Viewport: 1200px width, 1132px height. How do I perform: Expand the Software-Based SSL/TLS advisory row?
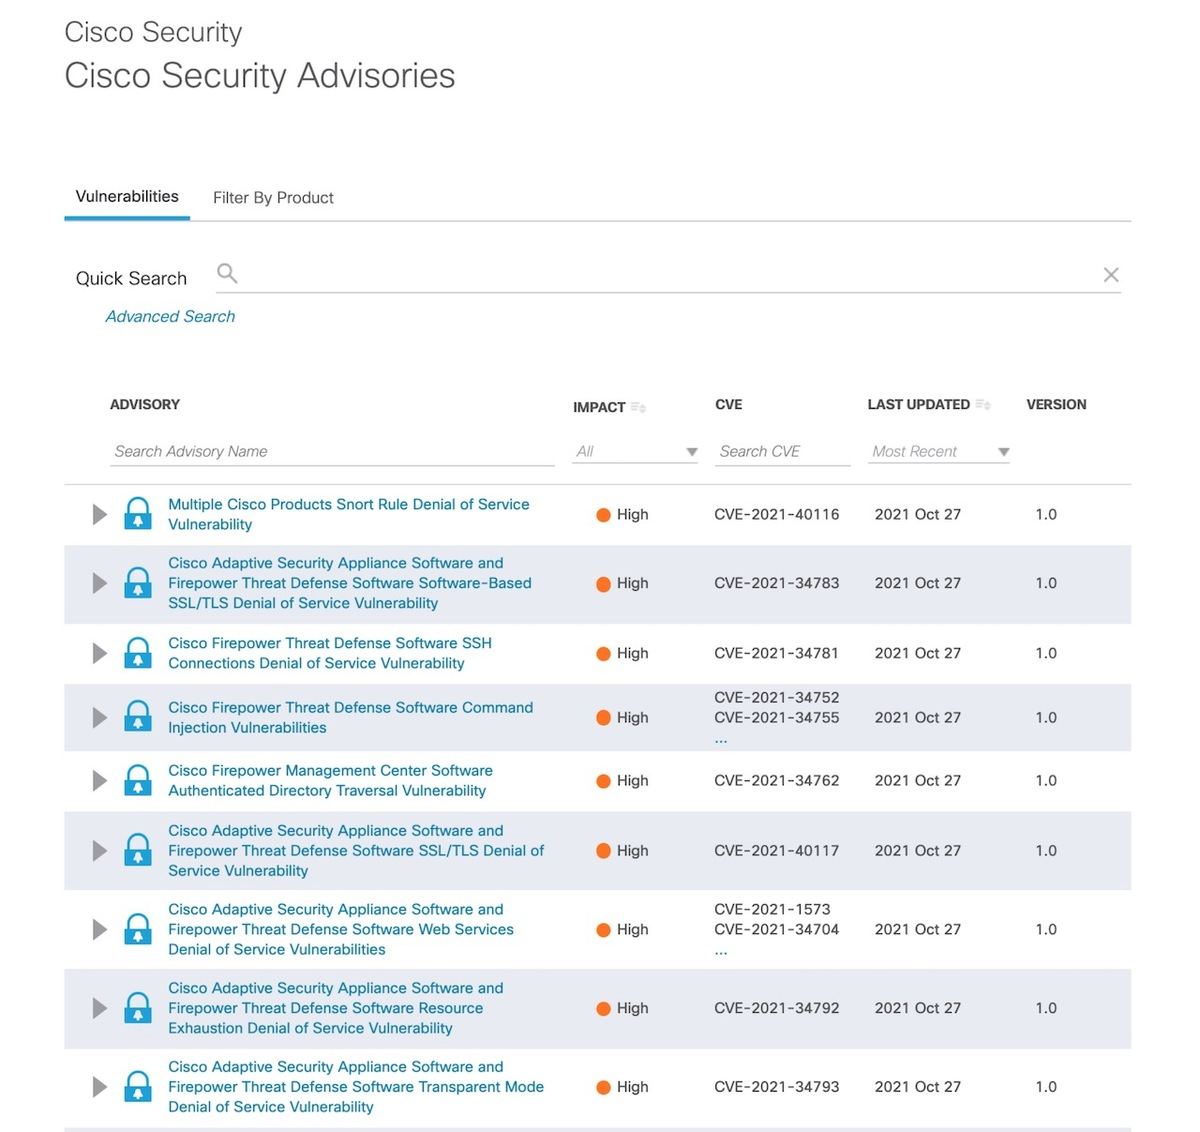tap(99, 583)
